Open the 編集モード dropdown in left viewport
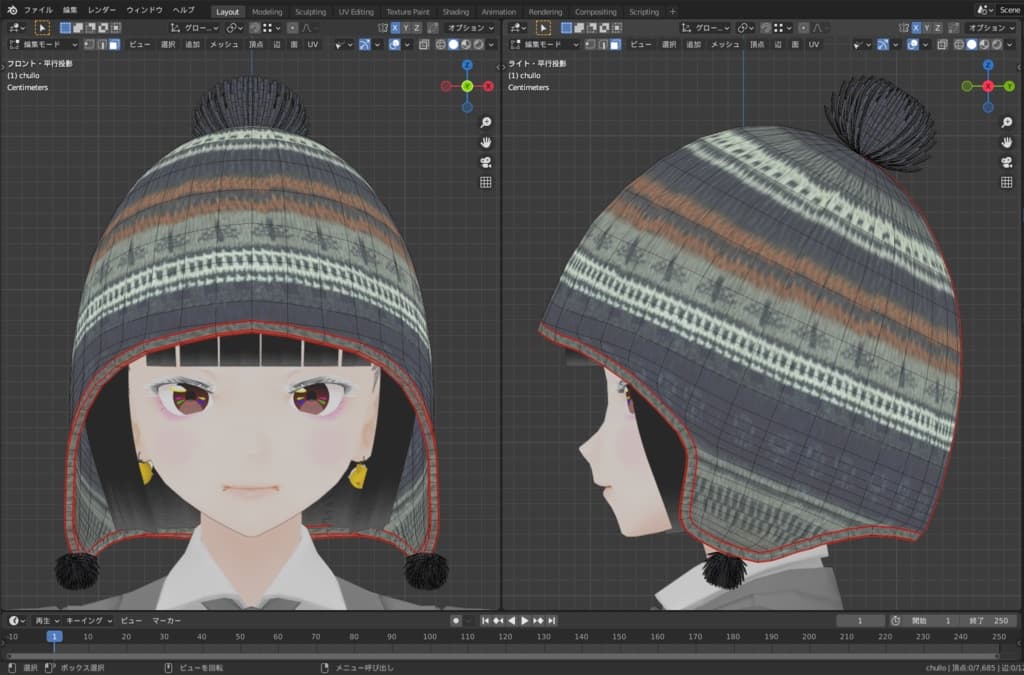Viewport: 1024px width, 675px height. click(x=42, y=44)
